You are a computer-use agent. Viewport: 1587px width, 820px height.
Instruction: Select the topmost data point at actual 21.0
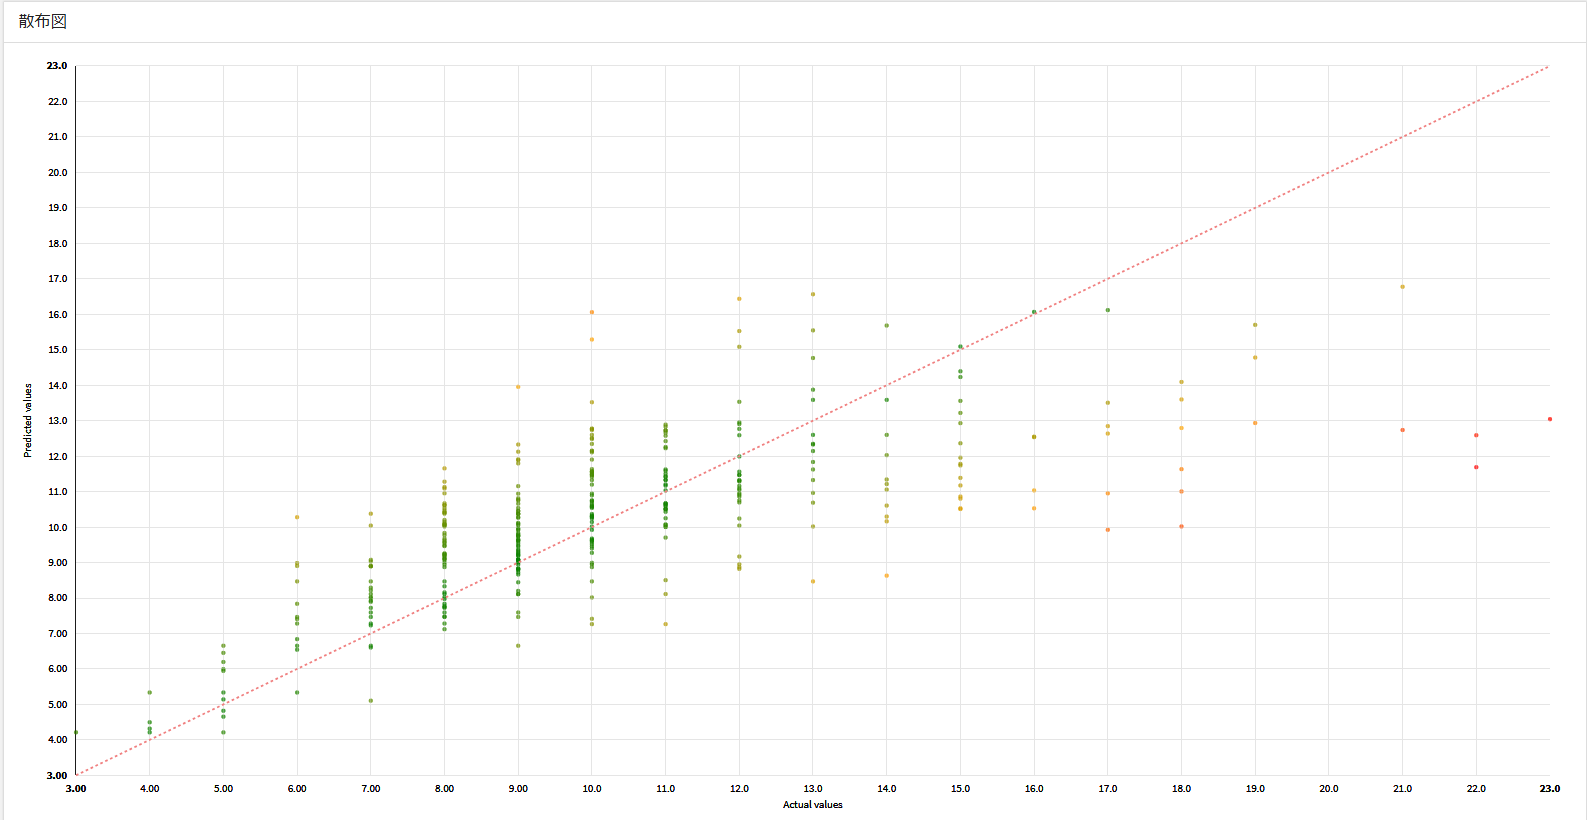click(1403, 287)
